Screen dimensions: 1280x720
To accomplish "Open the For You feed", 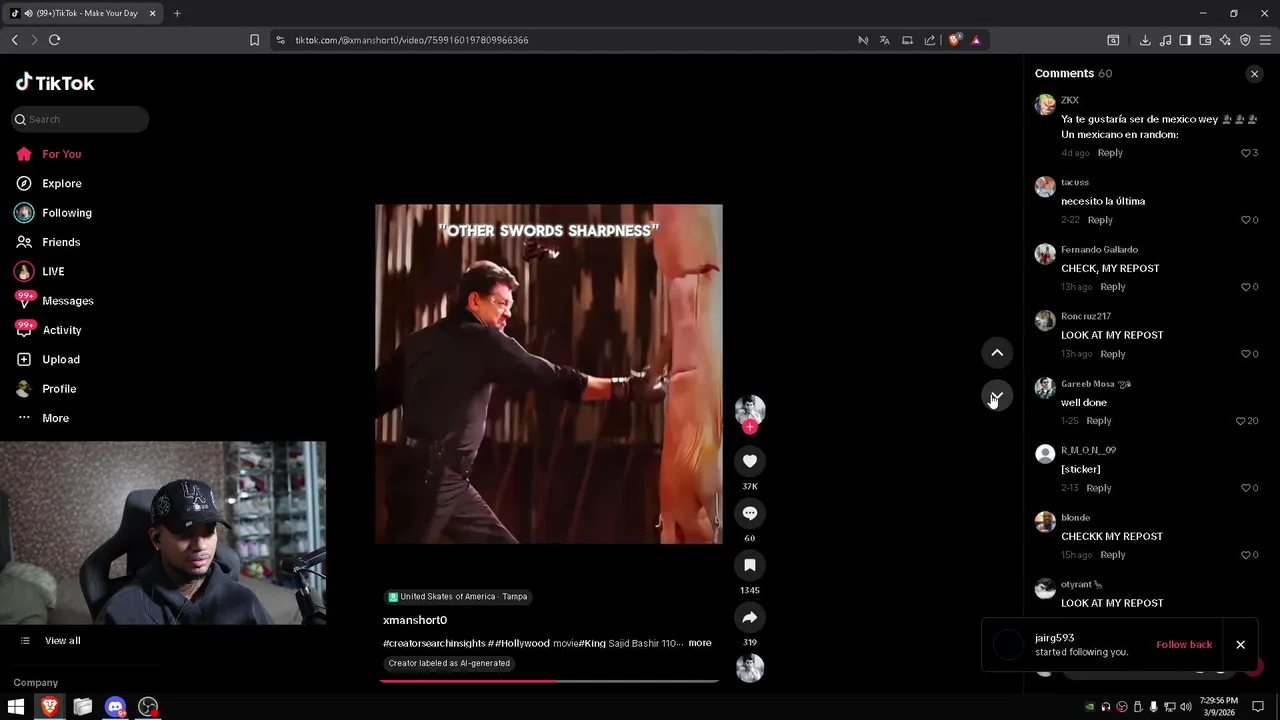I will pos(61,154).
